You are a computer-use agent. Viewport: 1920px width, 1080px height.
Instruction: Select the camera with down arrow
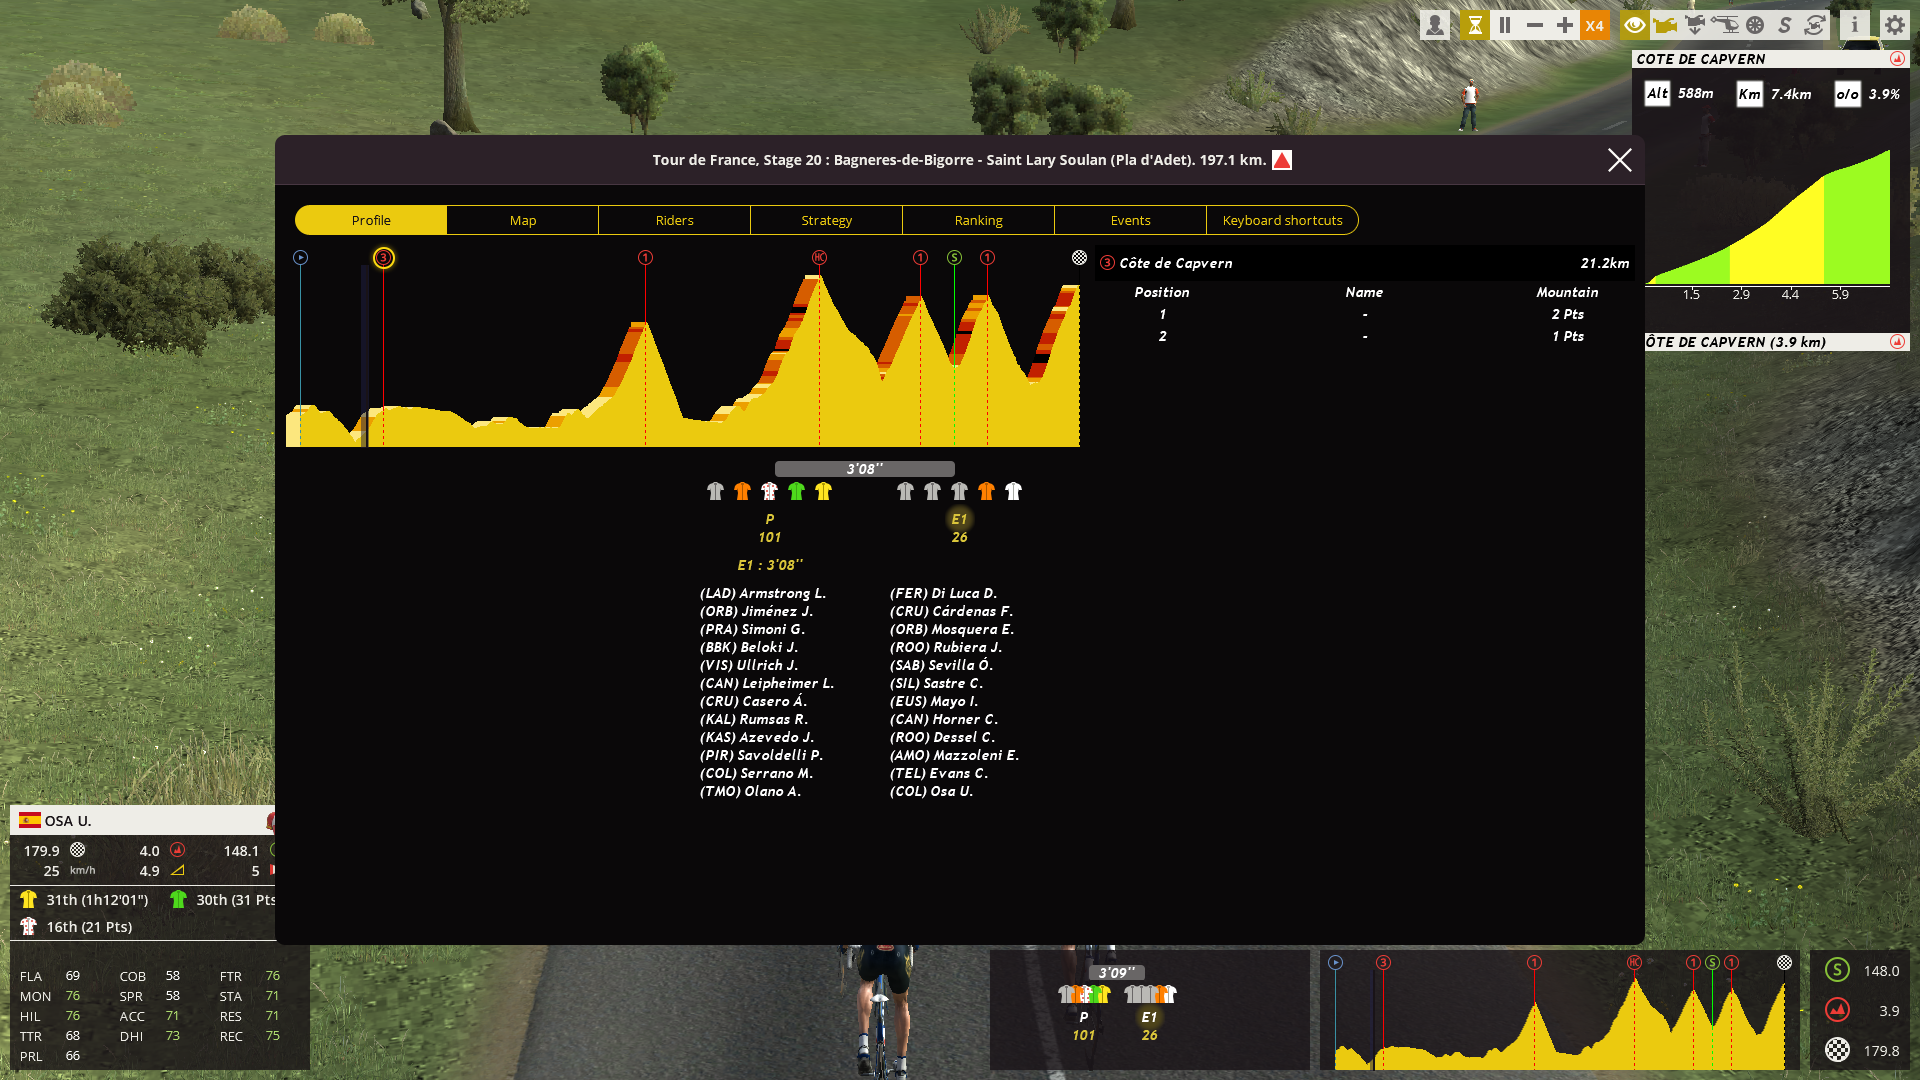(1695, 25)
